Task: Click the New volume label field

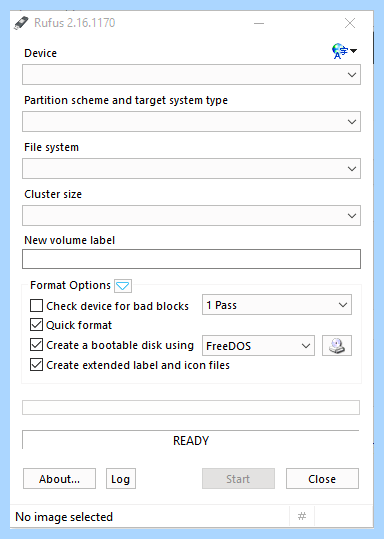Action: tap(191, 259)
